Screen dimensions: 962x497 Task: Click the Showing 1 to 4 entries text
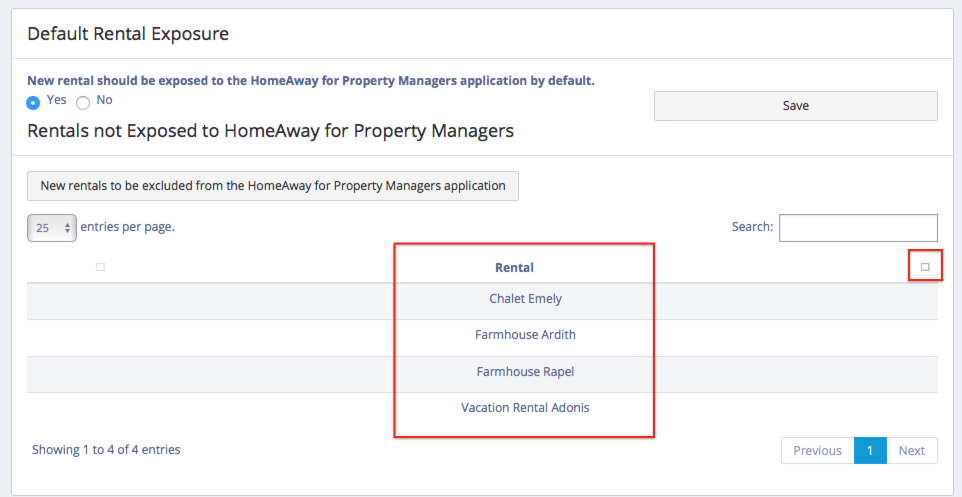point(106,450)
